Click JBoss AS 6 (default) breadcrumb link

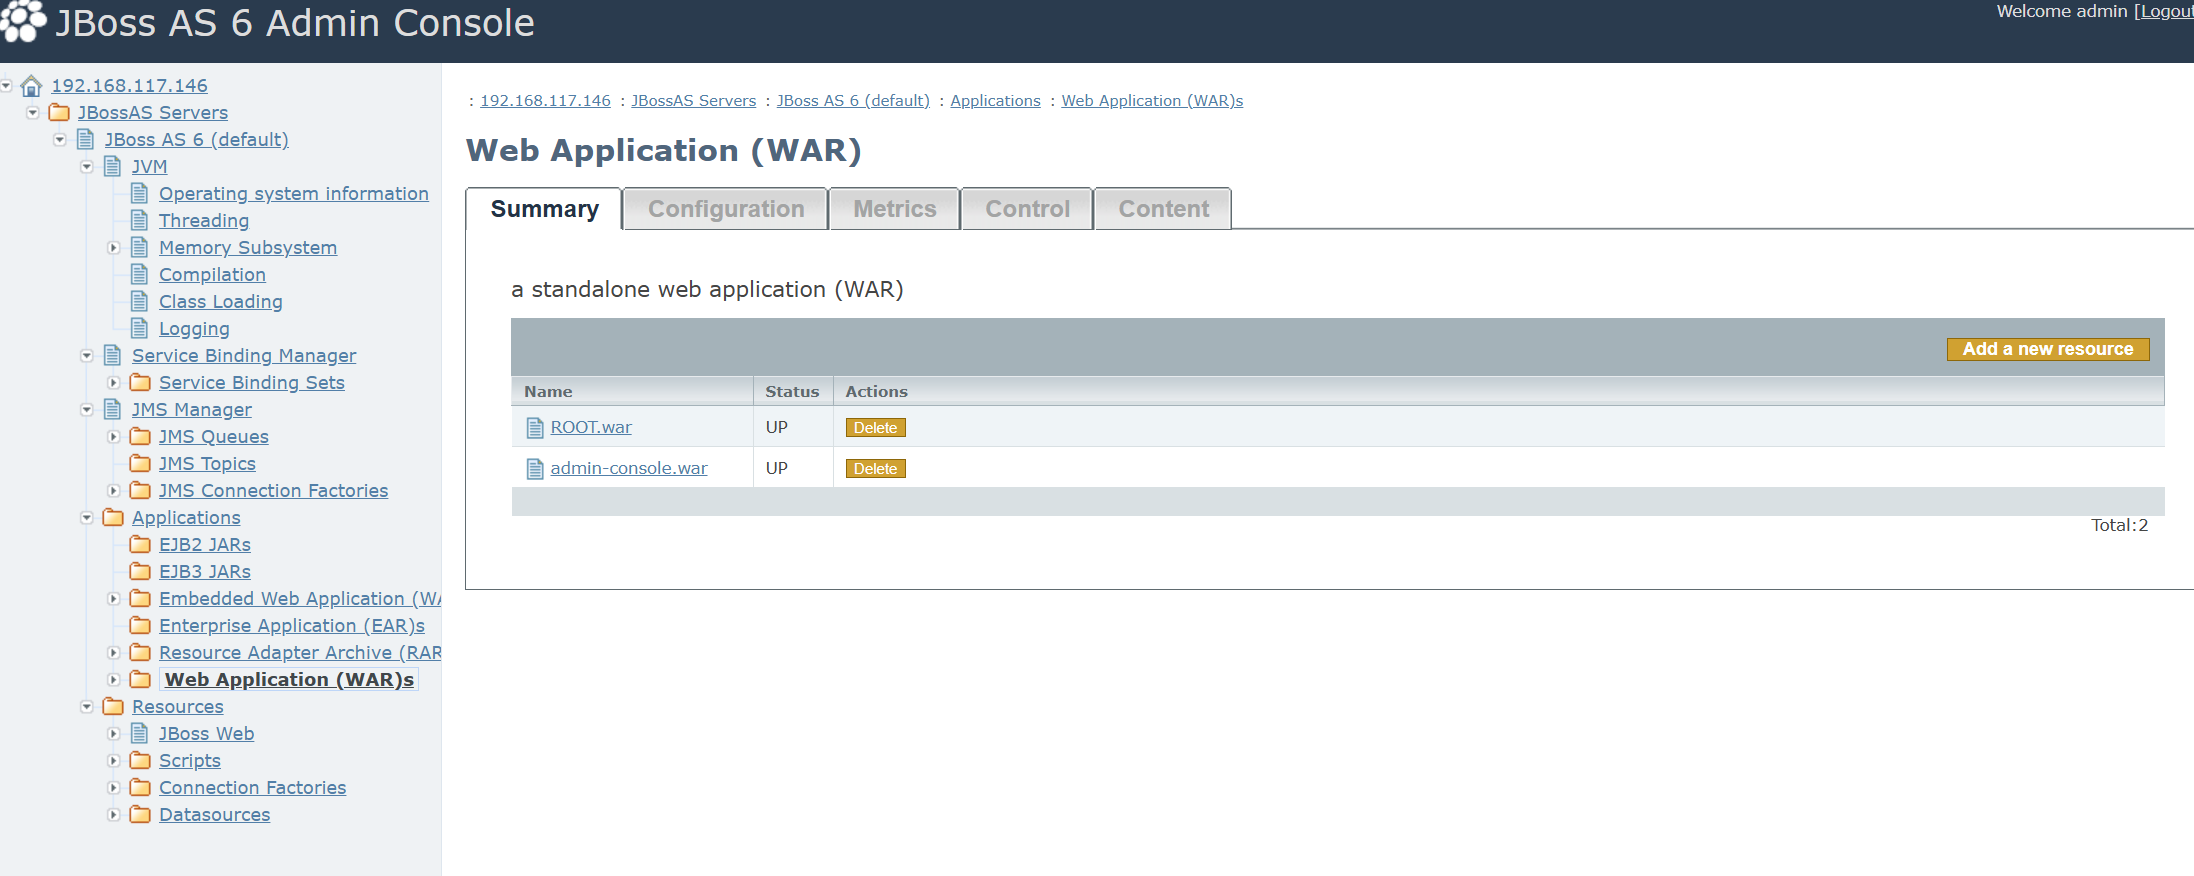click(x=853, y=101)
